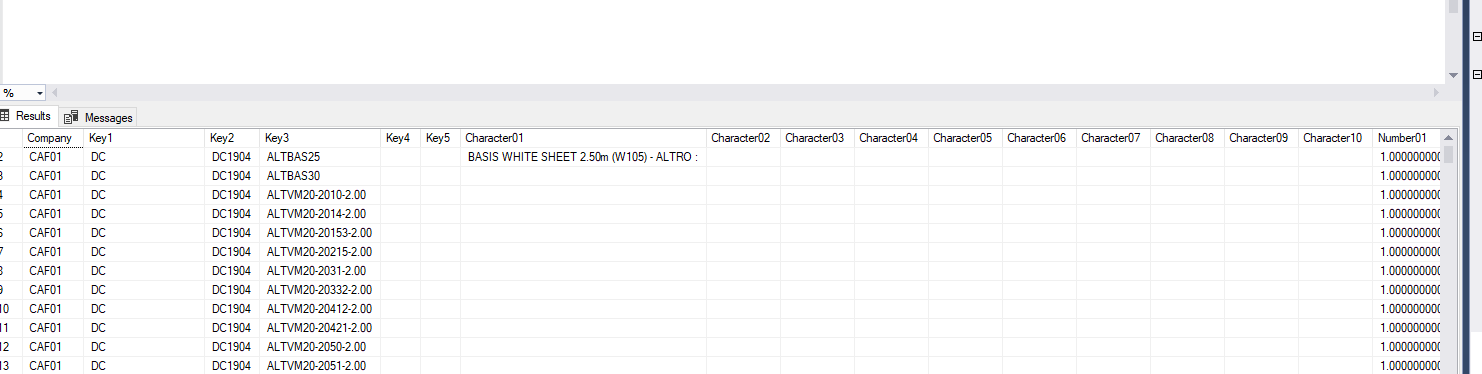Click the ALTVM20-2051-2.00 cell
The image size is (1482, 374).
pos(320,365)
